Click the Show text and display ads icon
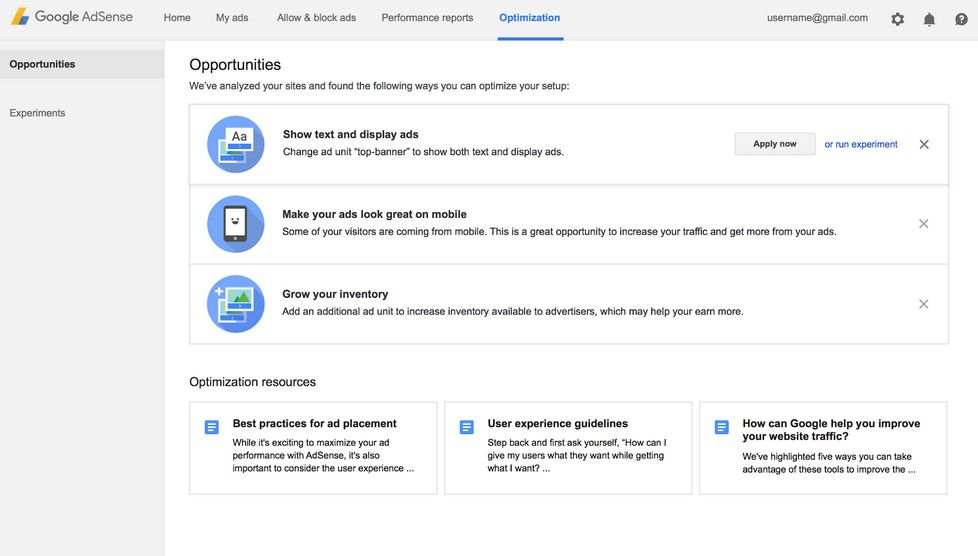 pyautogui.click(x=236, y=144)
